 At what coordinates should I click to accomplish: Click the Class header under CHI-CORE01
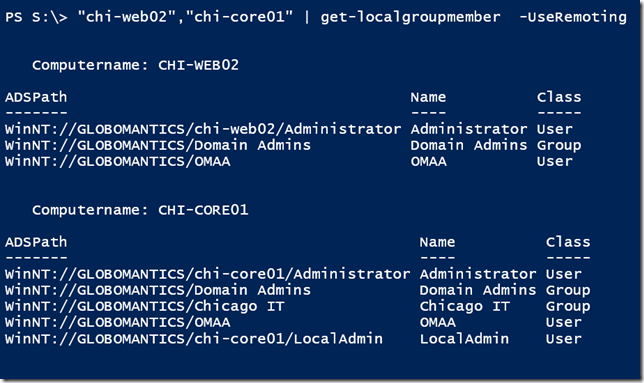click(x=568, y=242)
